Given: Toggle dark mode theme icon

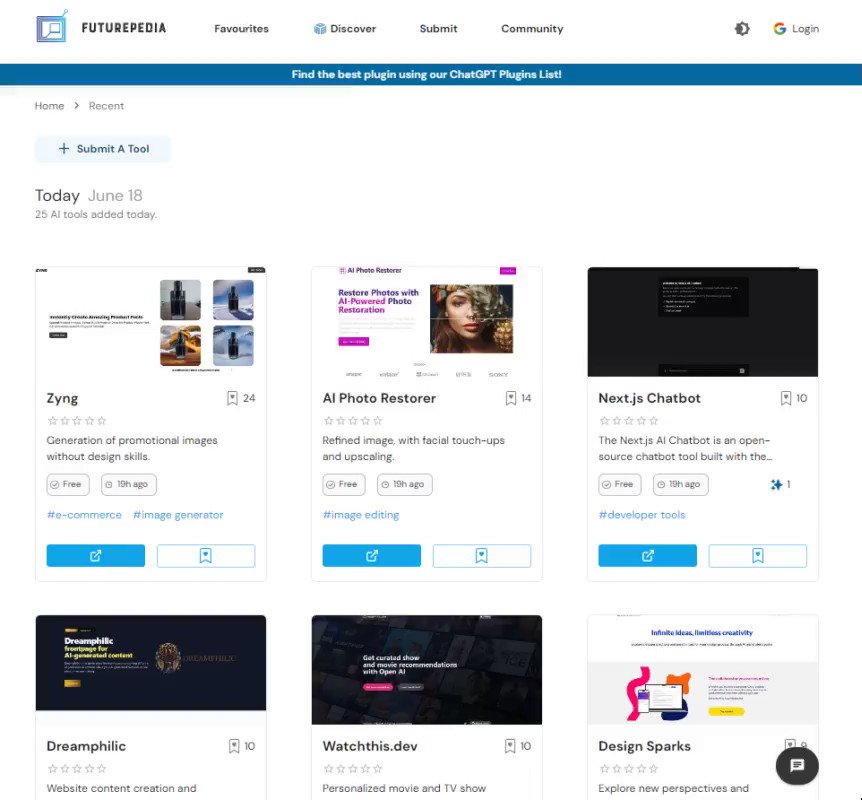Looking at the screenshot, I should (742, 29).
